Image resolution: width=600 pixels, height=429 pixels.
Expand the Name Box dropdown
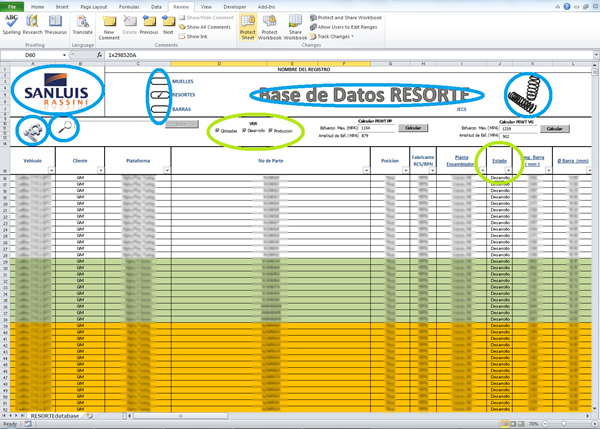64,55
